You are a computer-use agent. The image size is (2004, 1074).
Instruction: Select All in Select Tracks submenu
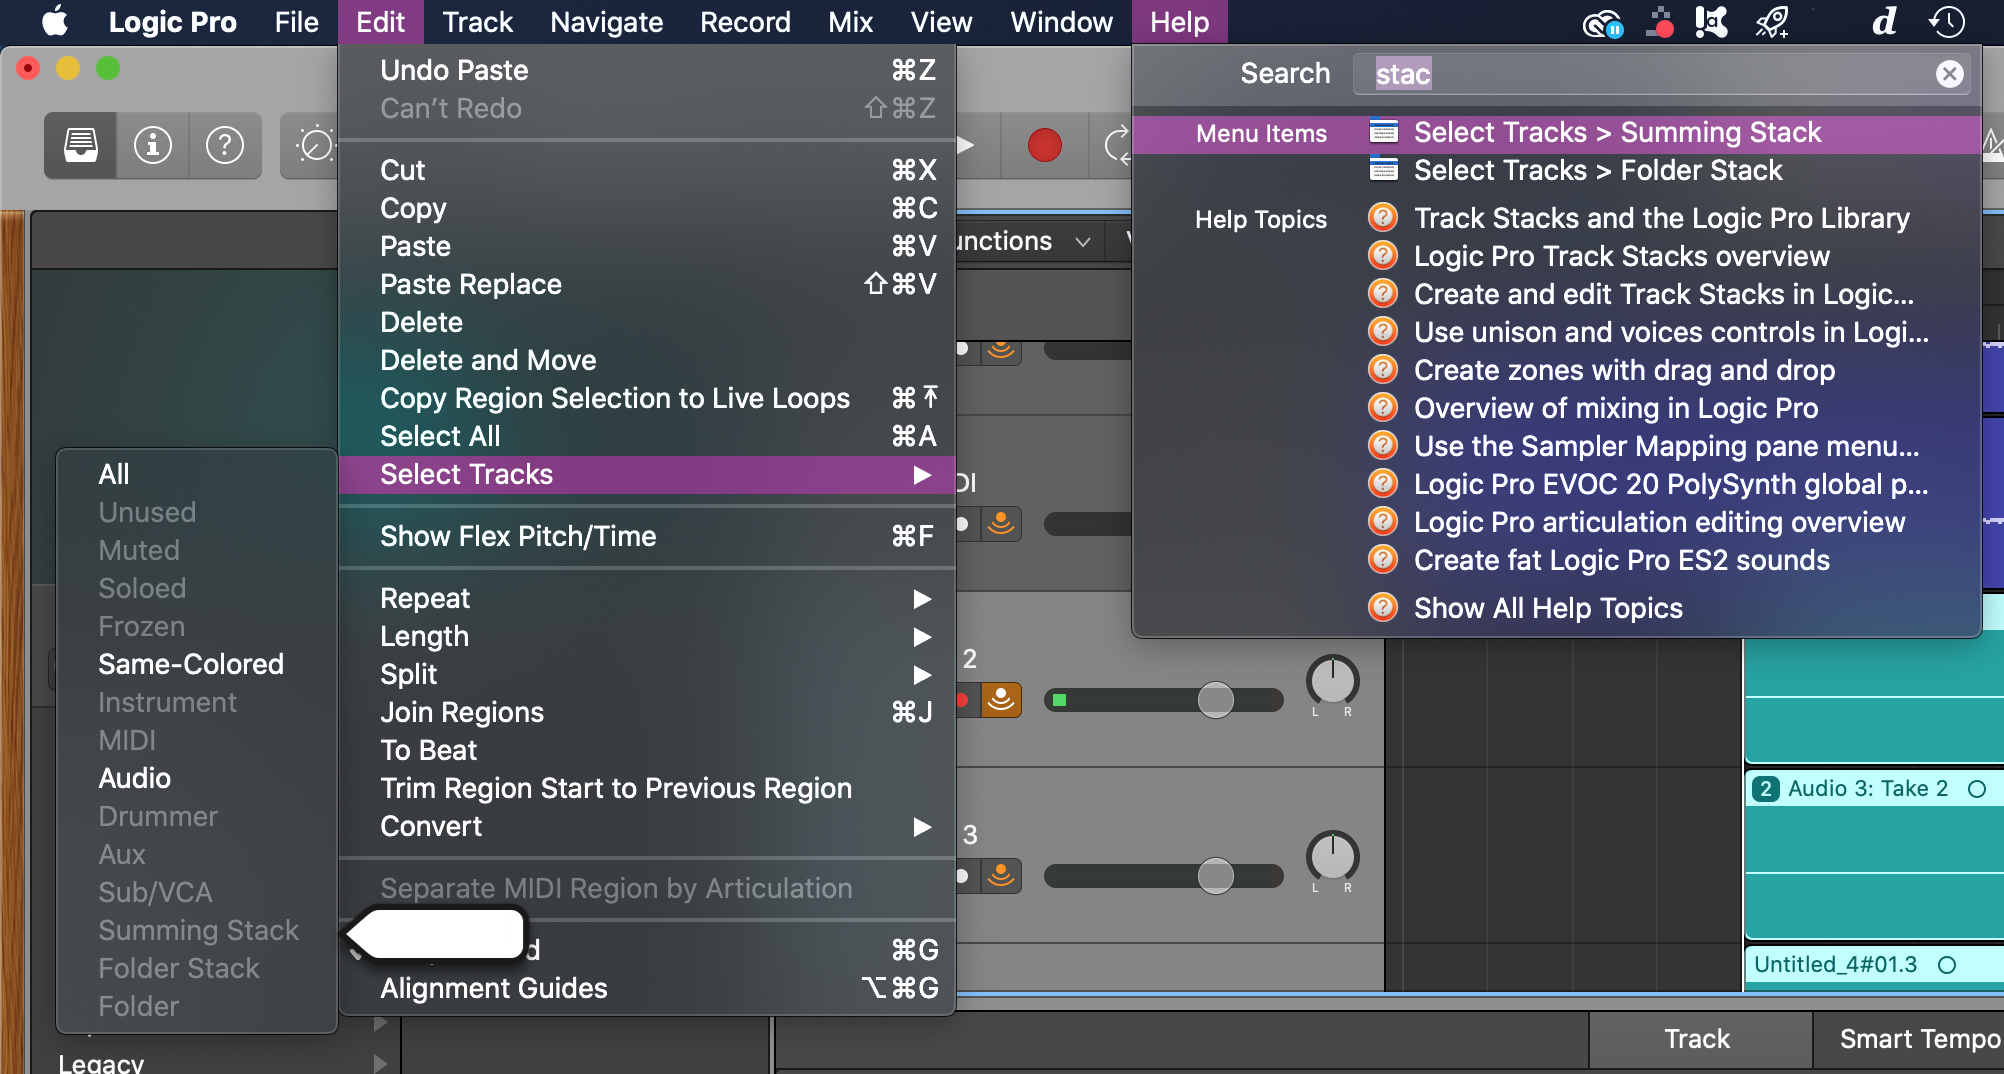197,474
